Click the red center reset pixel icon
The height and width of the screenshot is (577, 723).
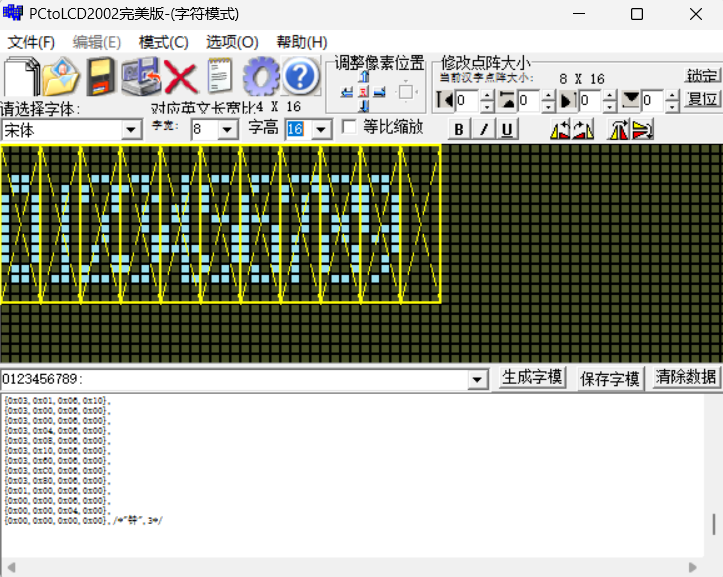(363, 92)
